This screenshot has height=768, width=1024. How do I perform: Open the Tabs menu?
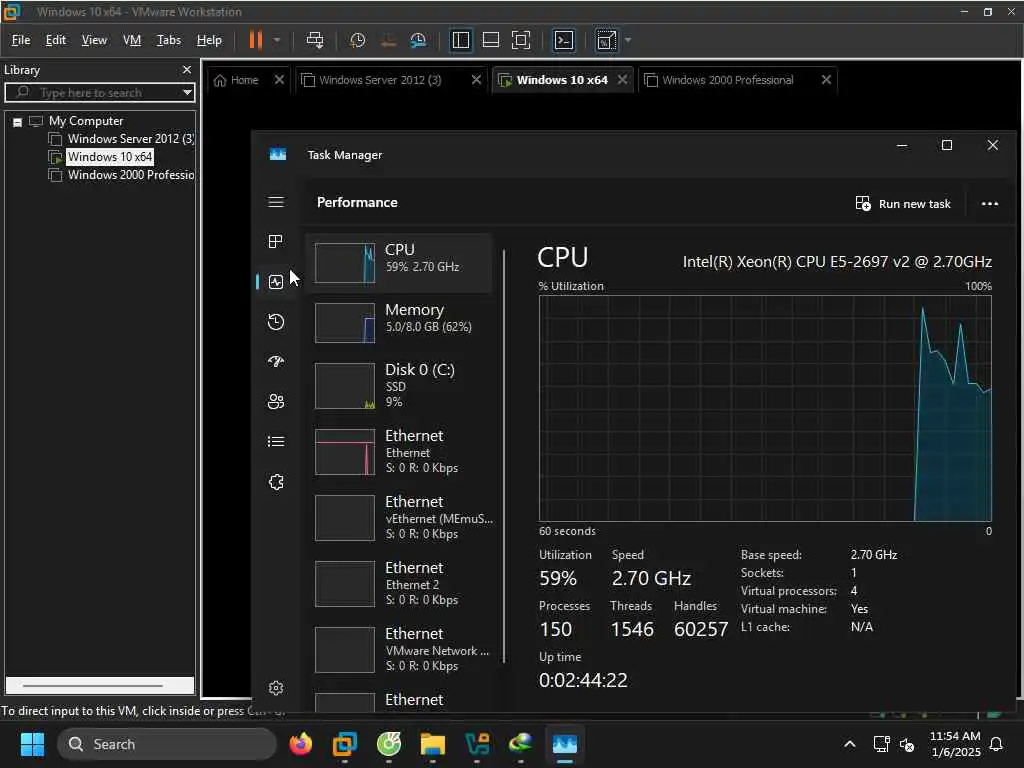[168, 40]
